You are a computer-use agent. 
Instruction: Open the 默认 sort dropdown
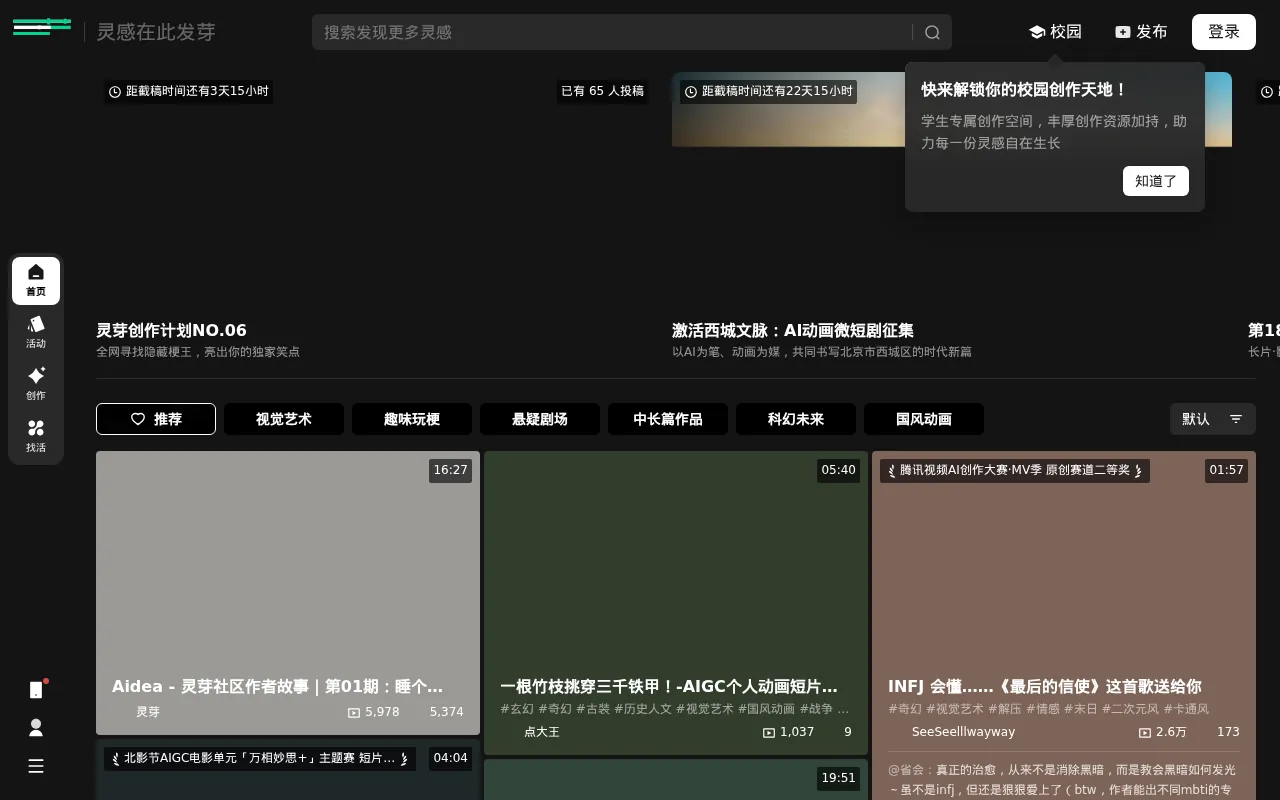click(1213, 419)
